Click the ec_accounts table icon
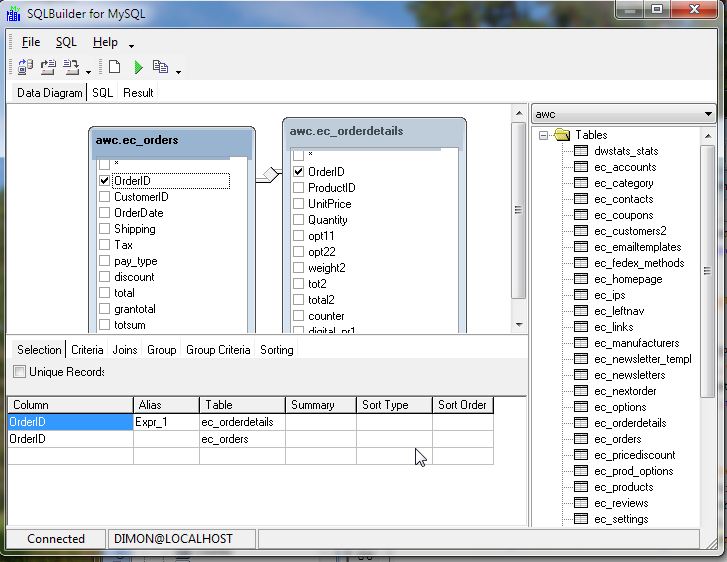Viewport: 727px width, 562px height. pos(580,167)
